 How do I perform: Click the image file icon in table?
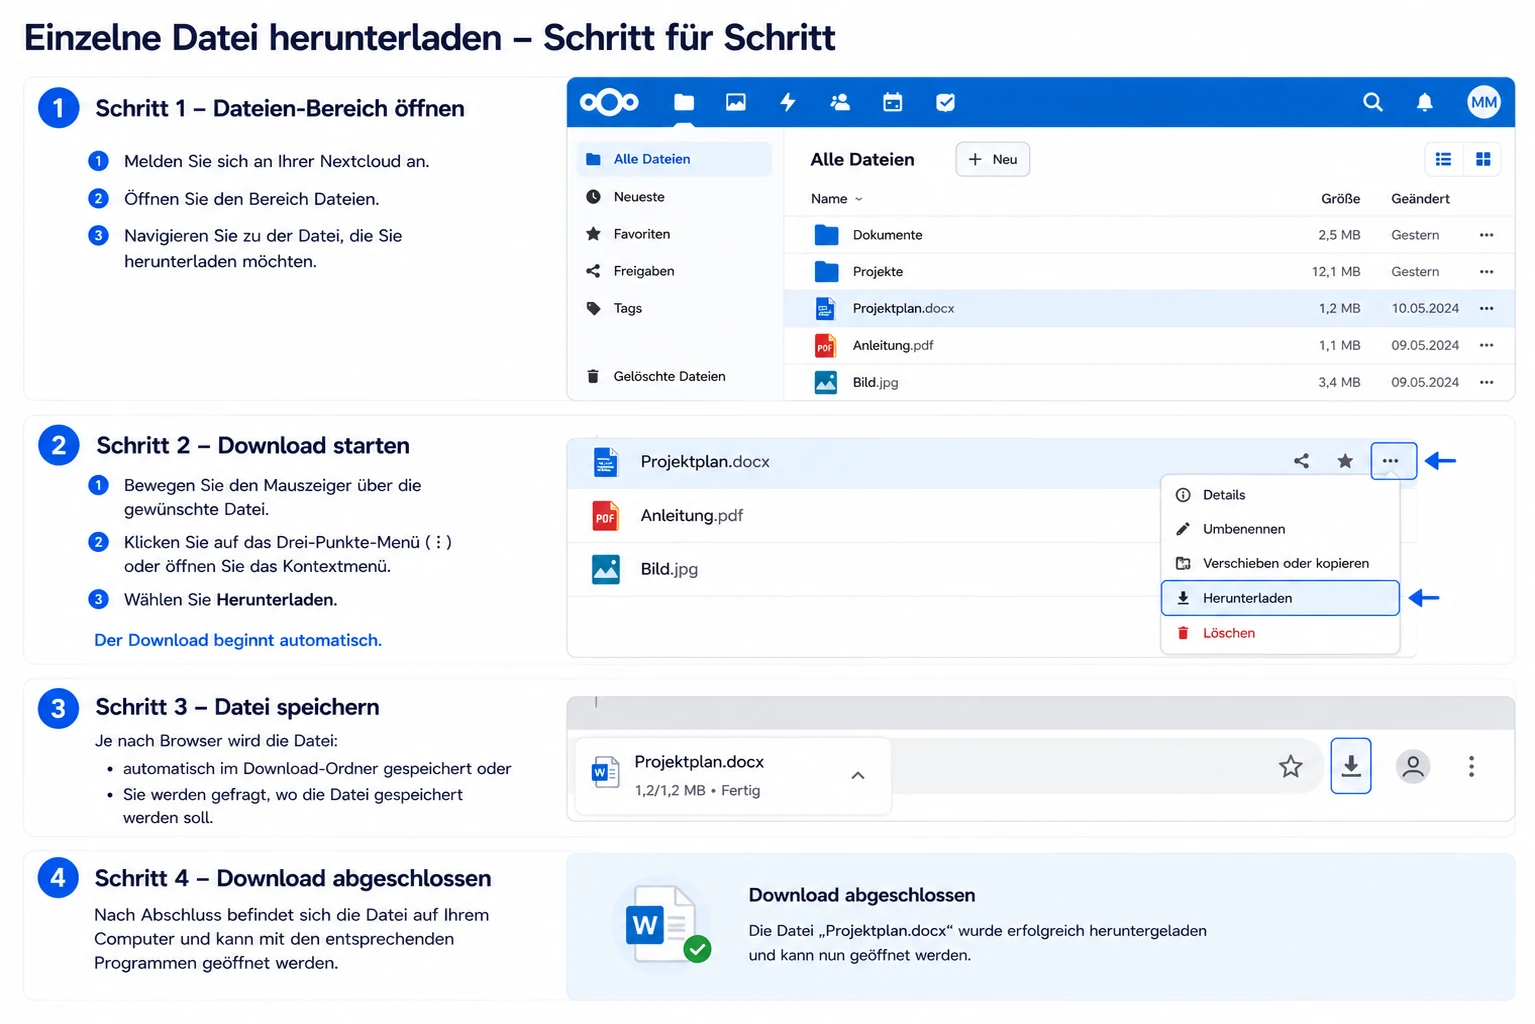[826, 382]
